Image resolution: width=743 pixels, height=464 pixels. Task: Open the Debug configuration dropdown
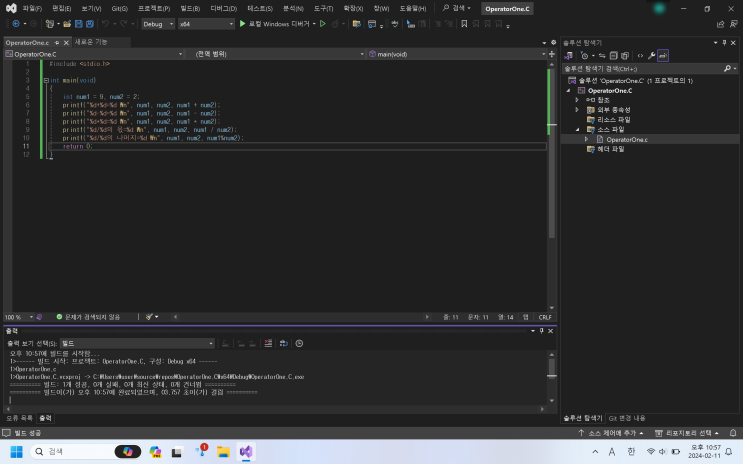tap(157, 23)
